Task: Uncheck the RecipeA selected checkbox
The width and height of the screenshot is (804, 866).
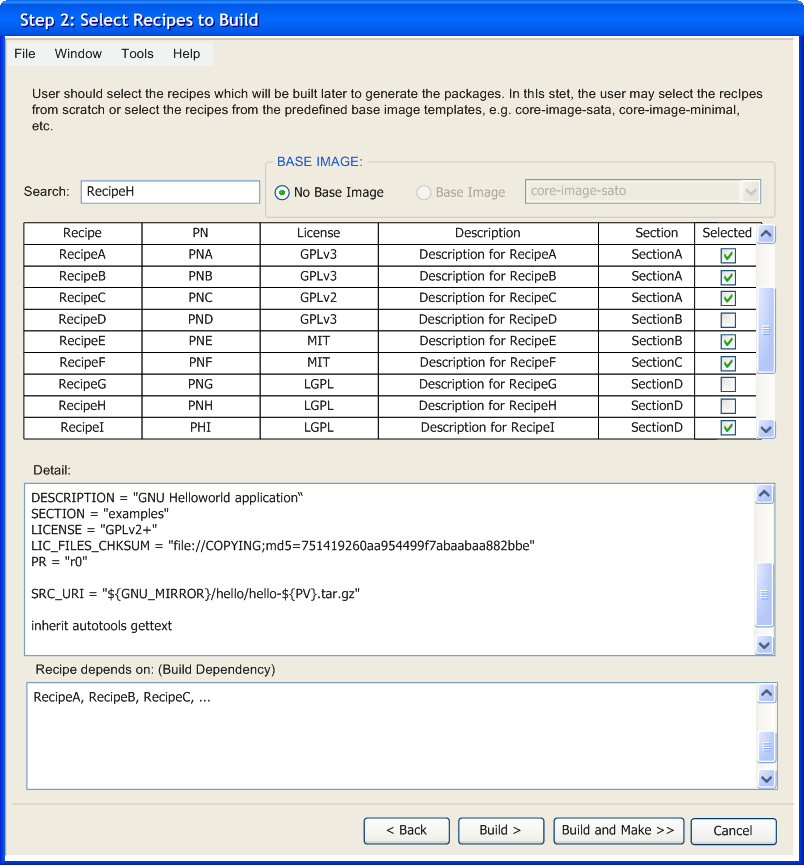Action: pos(728,255)
